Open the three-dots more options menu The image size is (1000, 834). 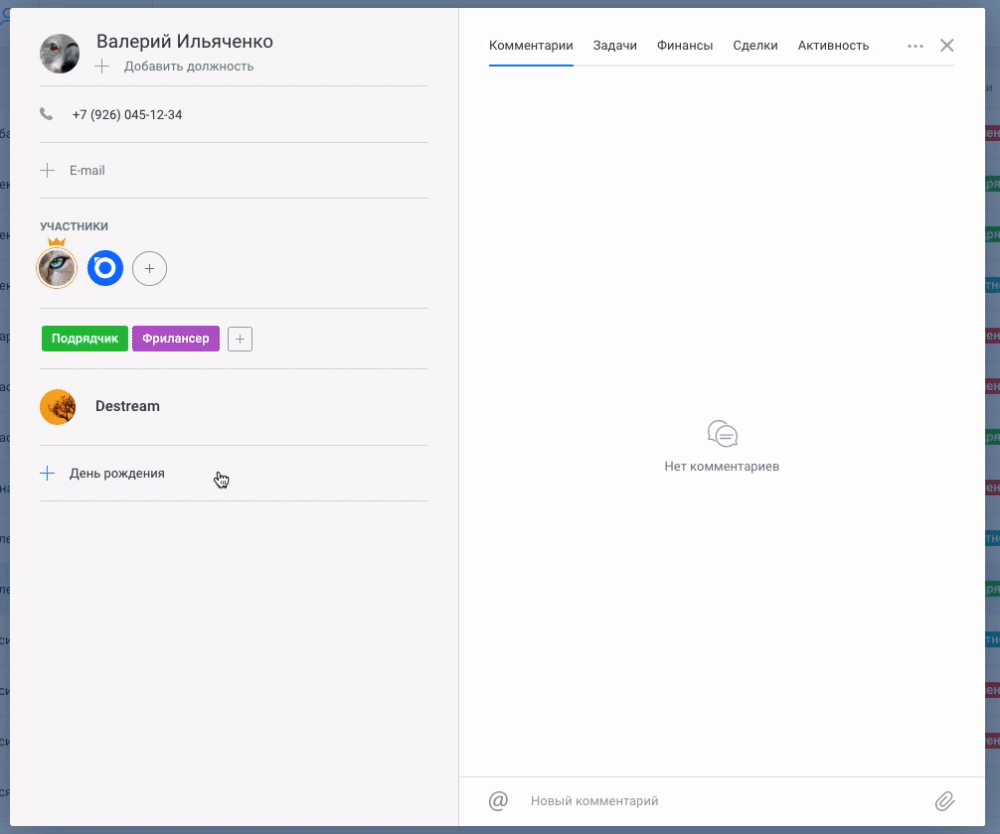click(x=915, y=46)
